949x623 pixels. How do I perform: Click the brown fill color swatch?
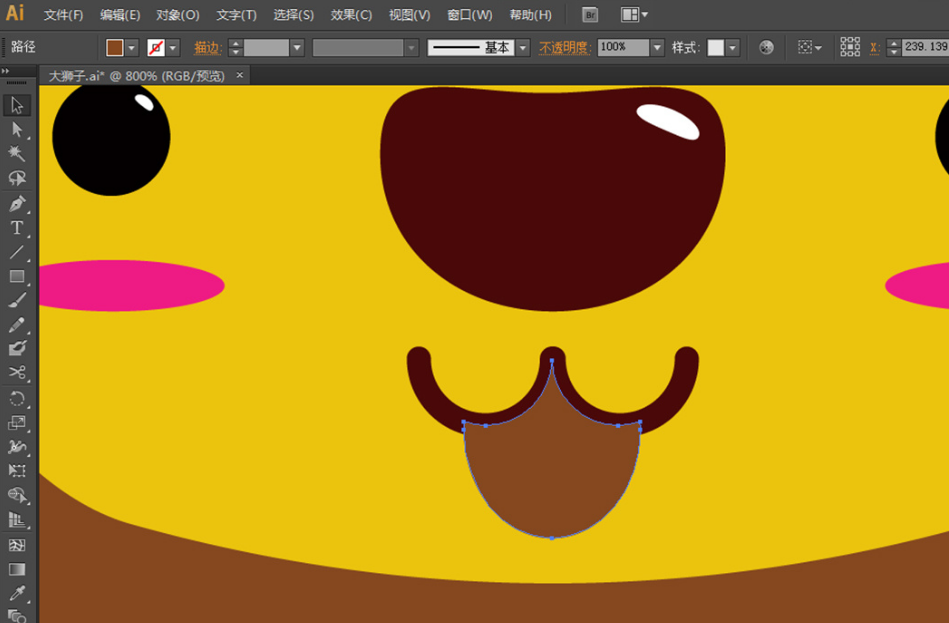115,48
